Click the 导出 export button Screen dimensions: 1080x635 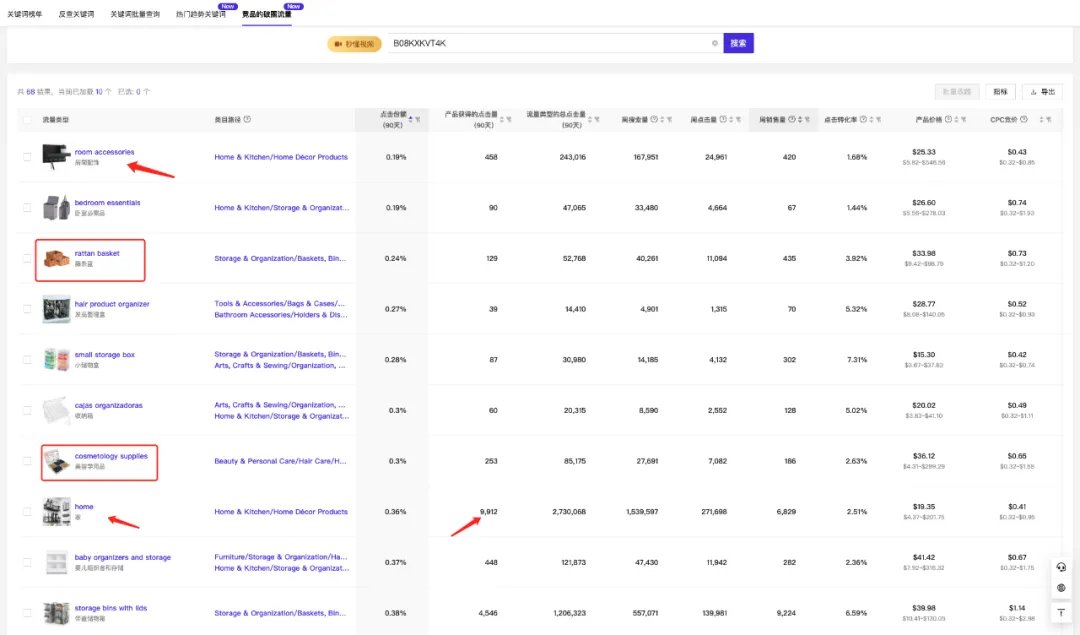(1043, 92)
